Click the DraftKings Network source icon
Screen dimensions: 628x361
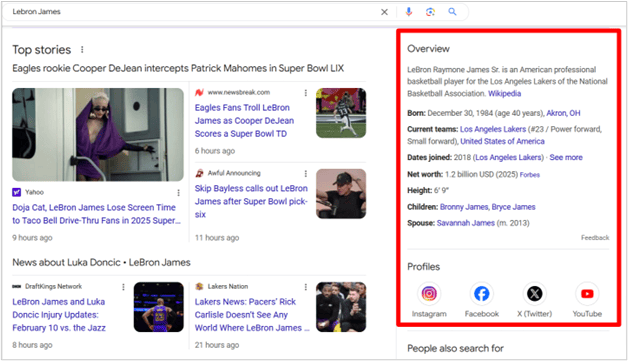(16, 286)
